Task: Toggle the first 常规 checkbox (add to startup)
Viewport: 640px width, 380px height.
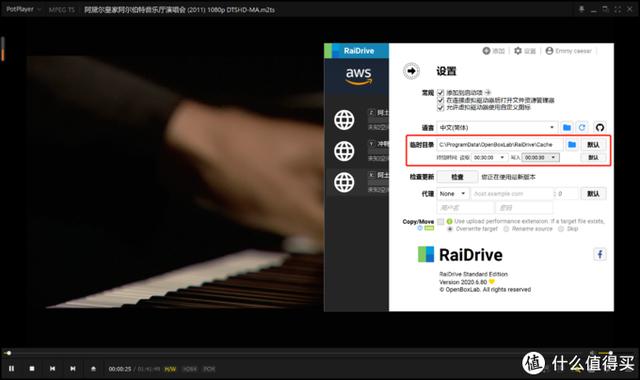Action: coord(440,93)
